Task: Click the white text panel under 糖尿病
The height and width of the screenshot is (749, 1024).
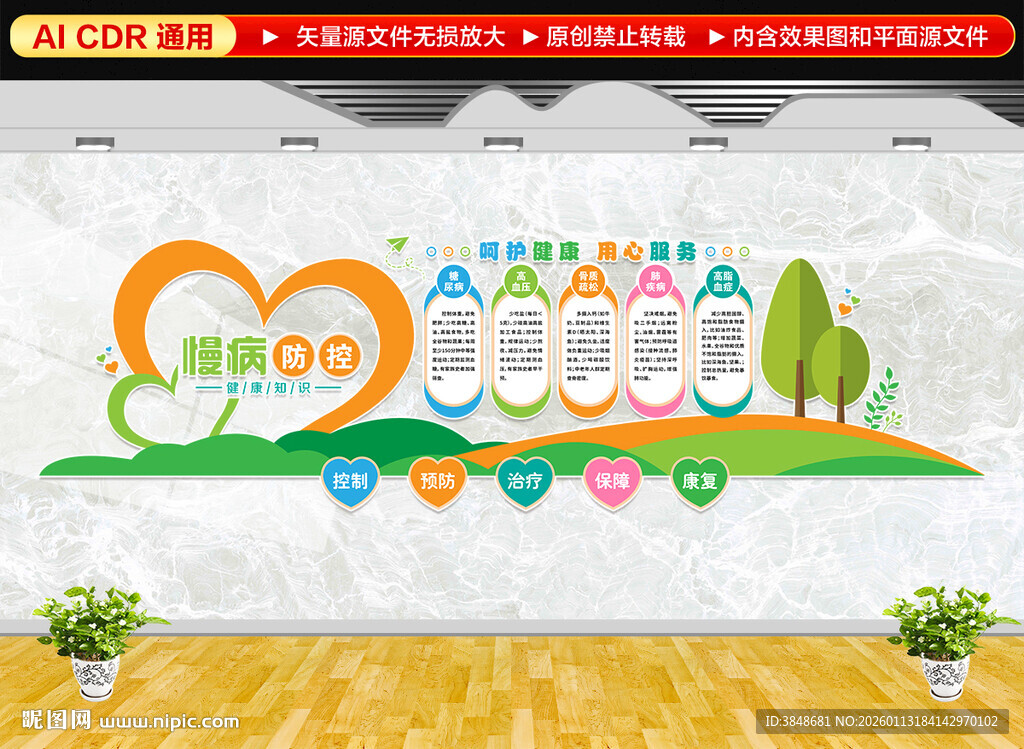Action: point(454,351)
